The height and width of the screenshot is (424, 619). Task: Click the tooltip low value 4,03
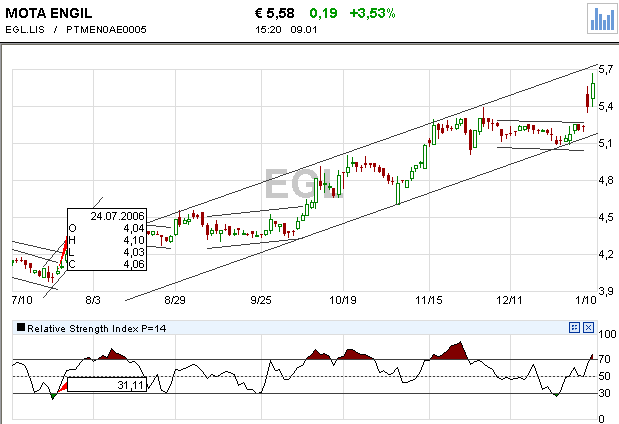(134, 252)
